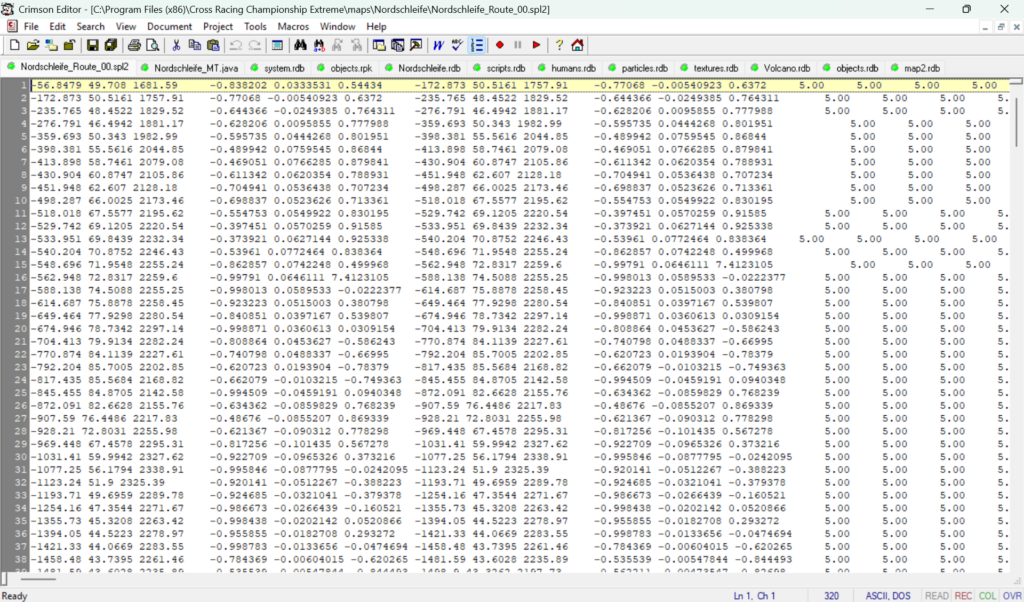Image resolution: width=1024 pixels, height=602 pixels.
Task: Cut selection with the scissors icon
Action: click(176, 45)
